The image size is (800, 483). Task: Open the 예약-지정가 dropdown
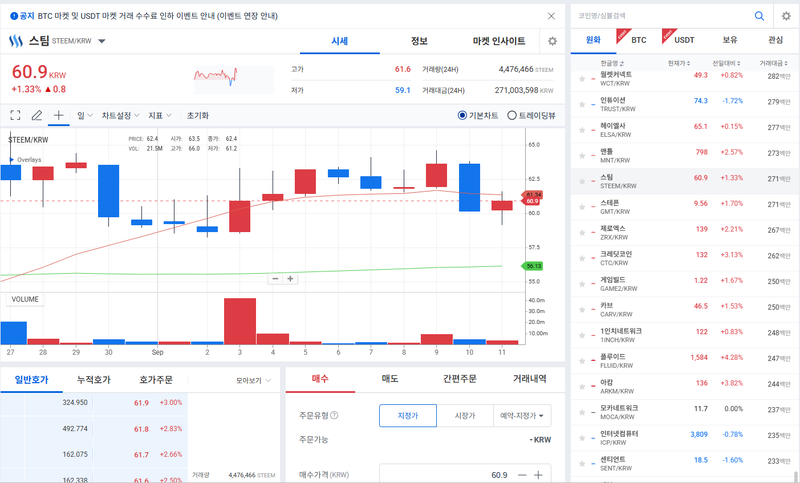pos(522,416)
